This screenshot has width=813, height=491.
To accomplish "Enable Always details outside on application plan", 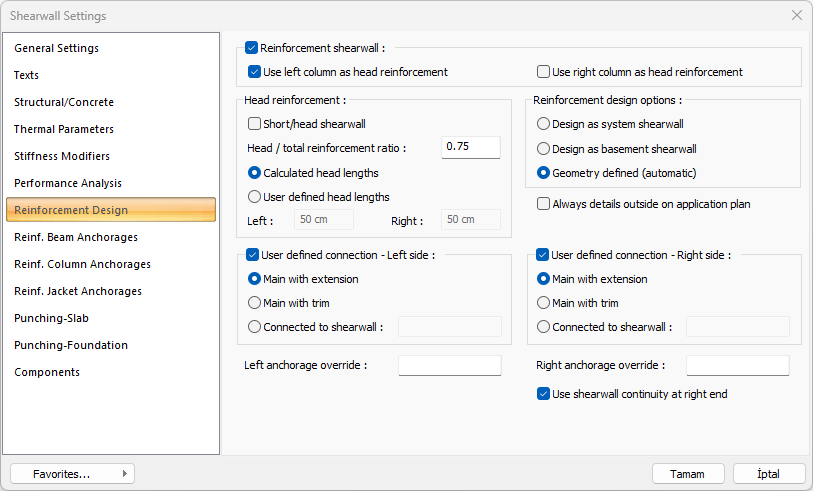I will [x=544, y=204].
